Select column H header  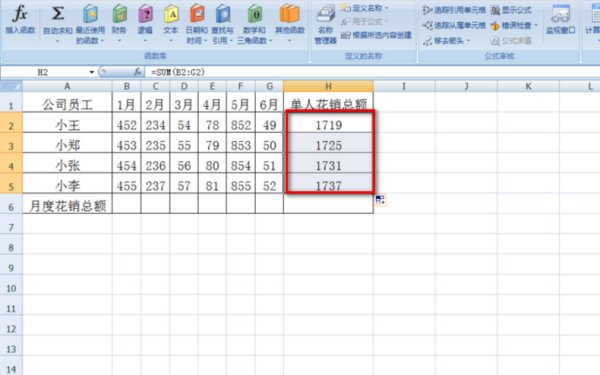(328, 86)
